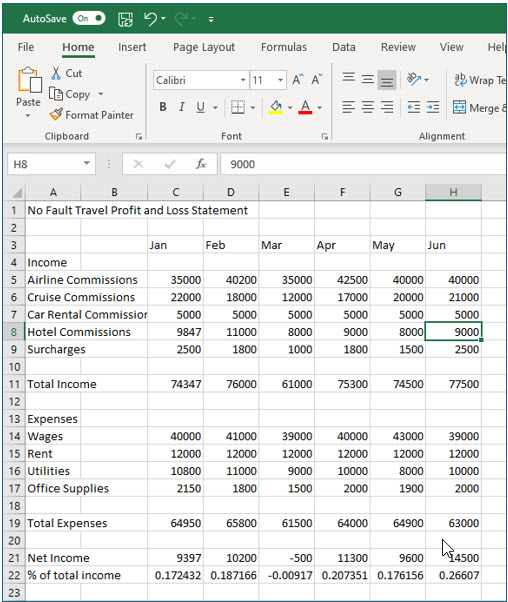This screenshot has width=508, height=602.
Task: Click the Borders icon
Action: (238, 107)
